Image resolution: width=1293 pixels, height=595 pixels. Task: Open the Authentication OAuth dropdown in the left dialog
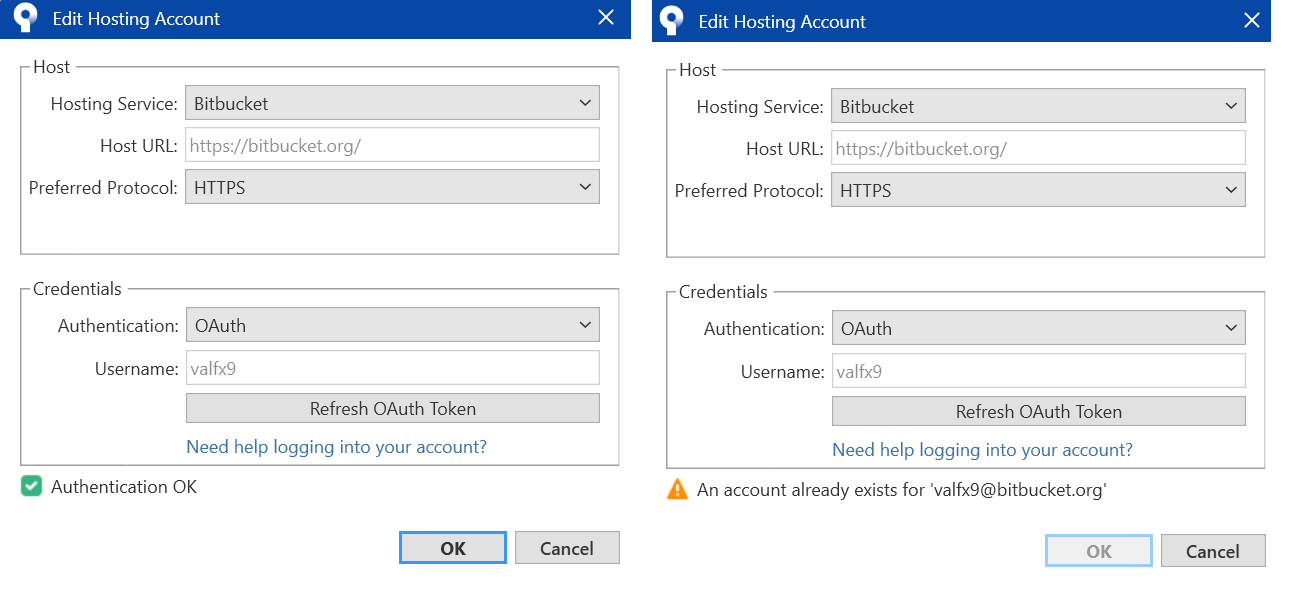tap(392, 325)
